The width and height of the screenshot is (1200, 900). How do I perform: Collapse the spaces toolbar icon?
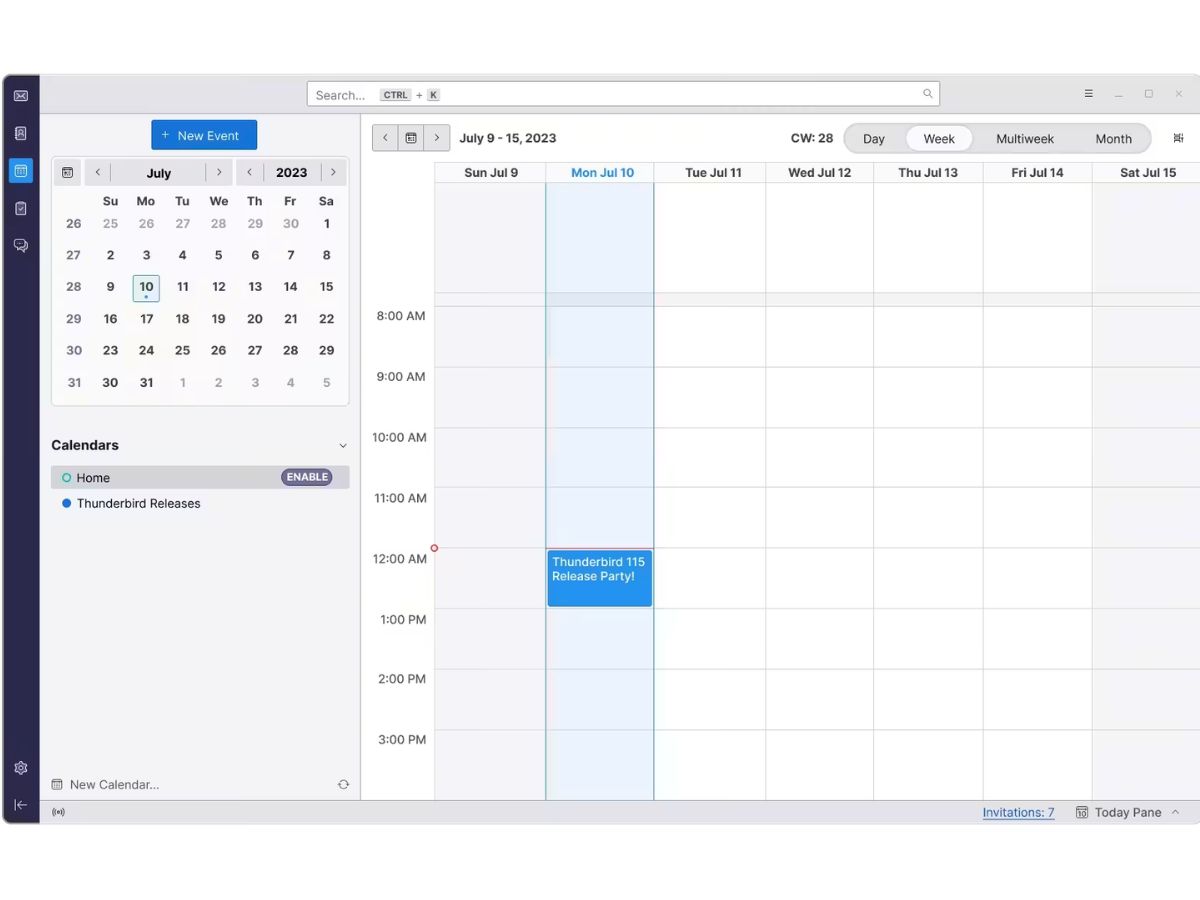[x=21, y=805]
